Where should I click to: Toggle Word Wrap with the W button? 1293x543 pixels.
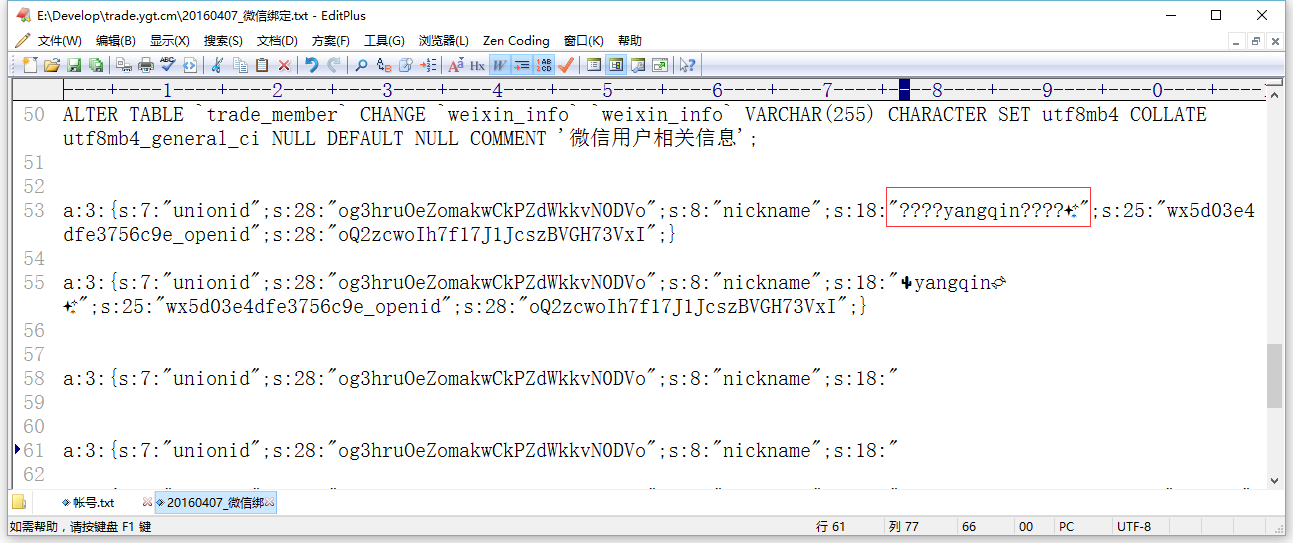click(499, 65)
